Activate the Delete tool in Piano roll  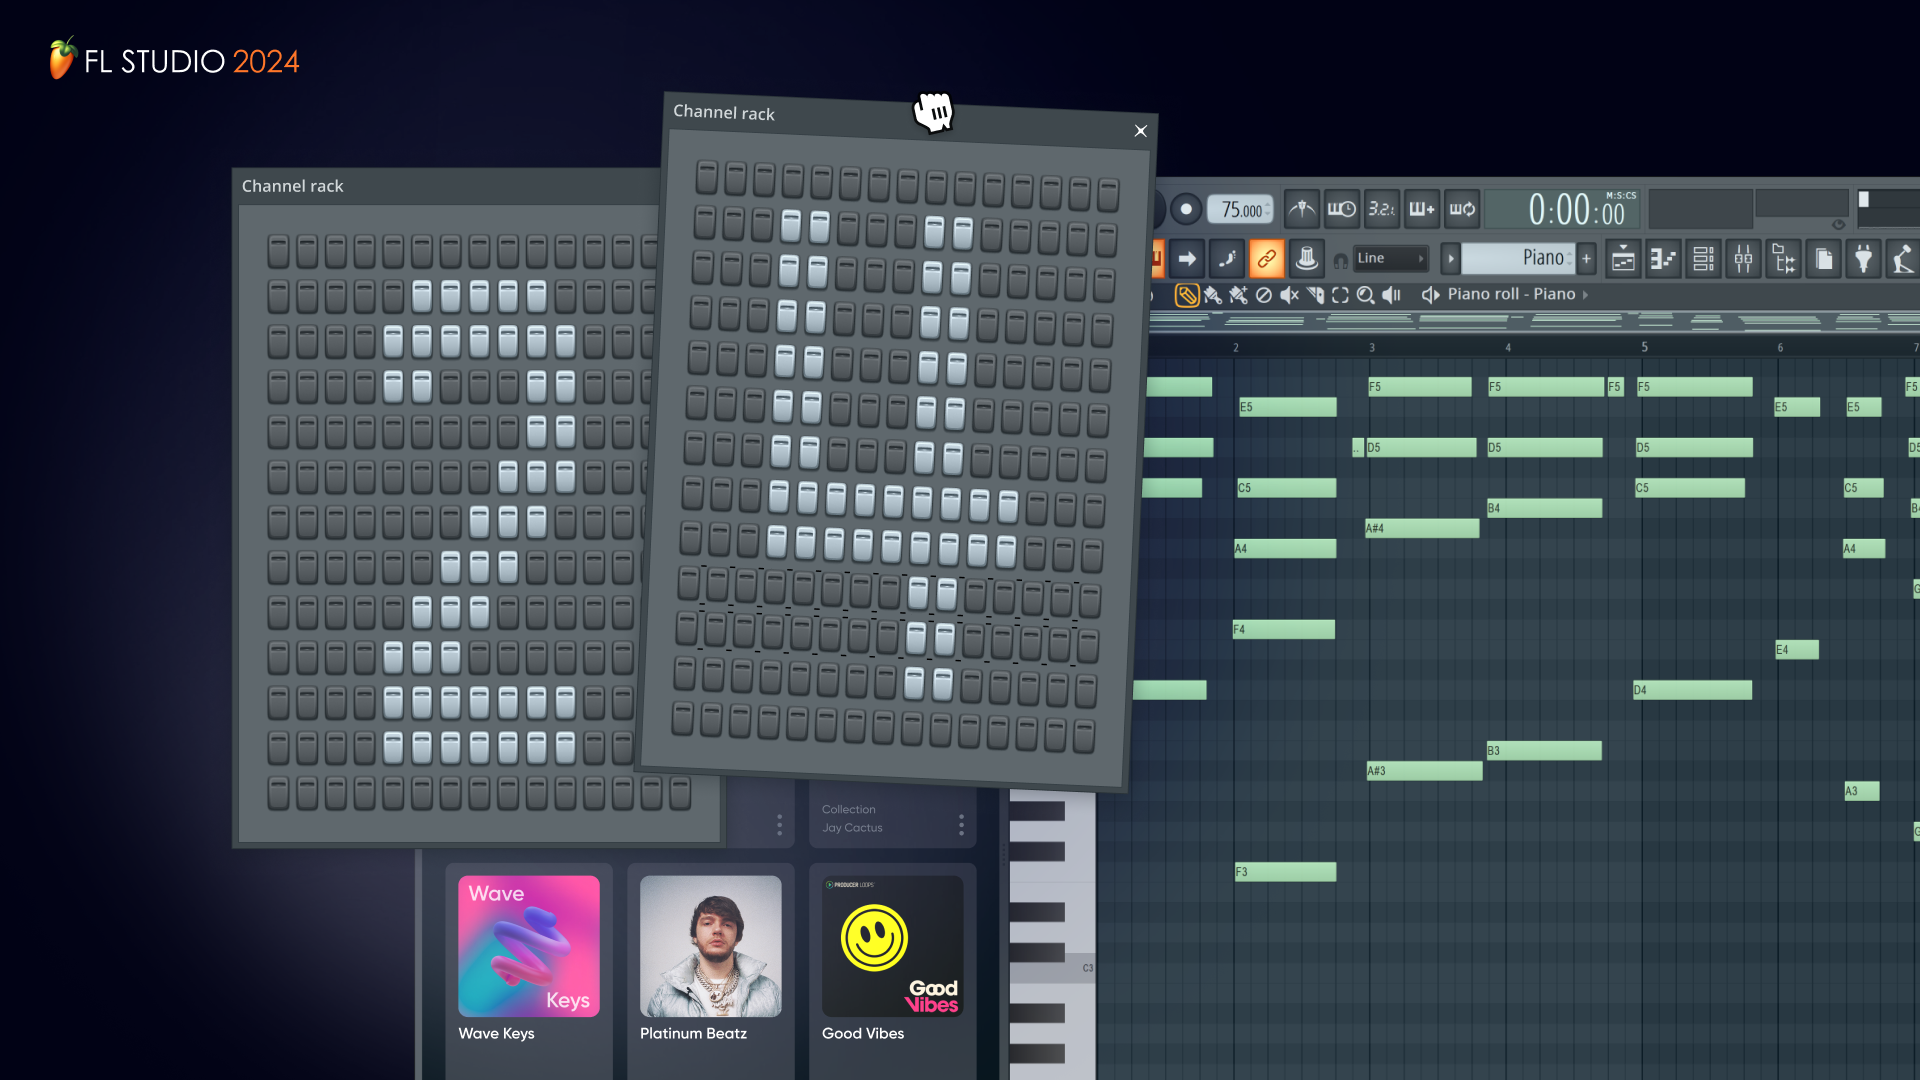[x=1263, y=294]
